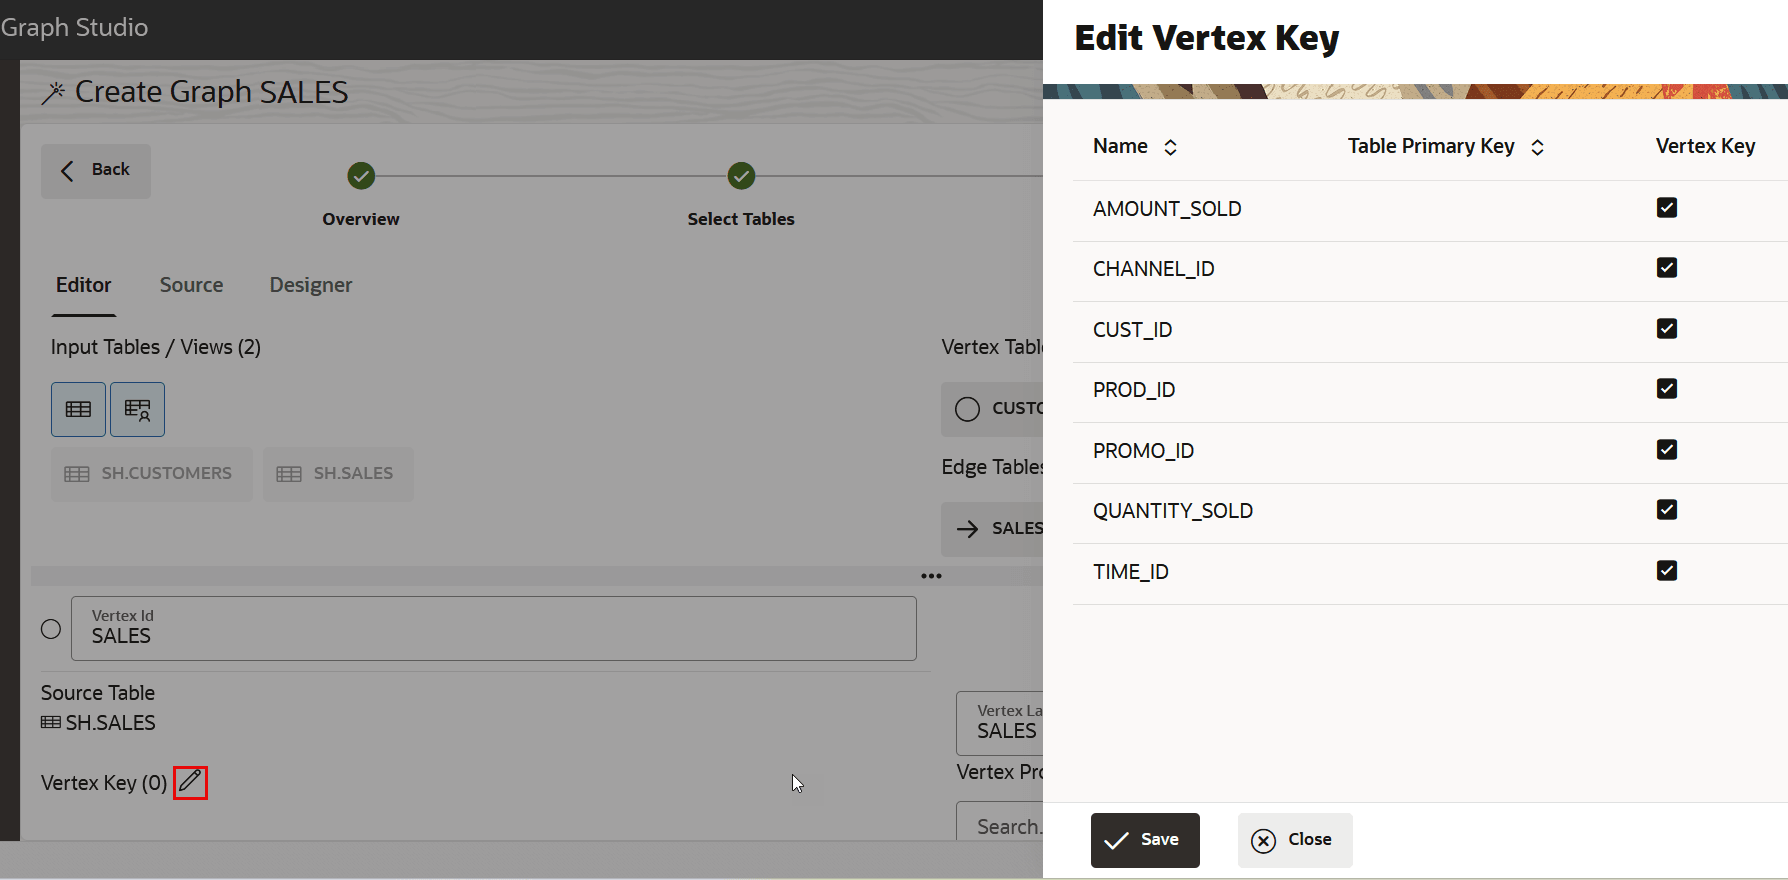
Task: Sort by Name column arrows
Action: pos(1170,147)
